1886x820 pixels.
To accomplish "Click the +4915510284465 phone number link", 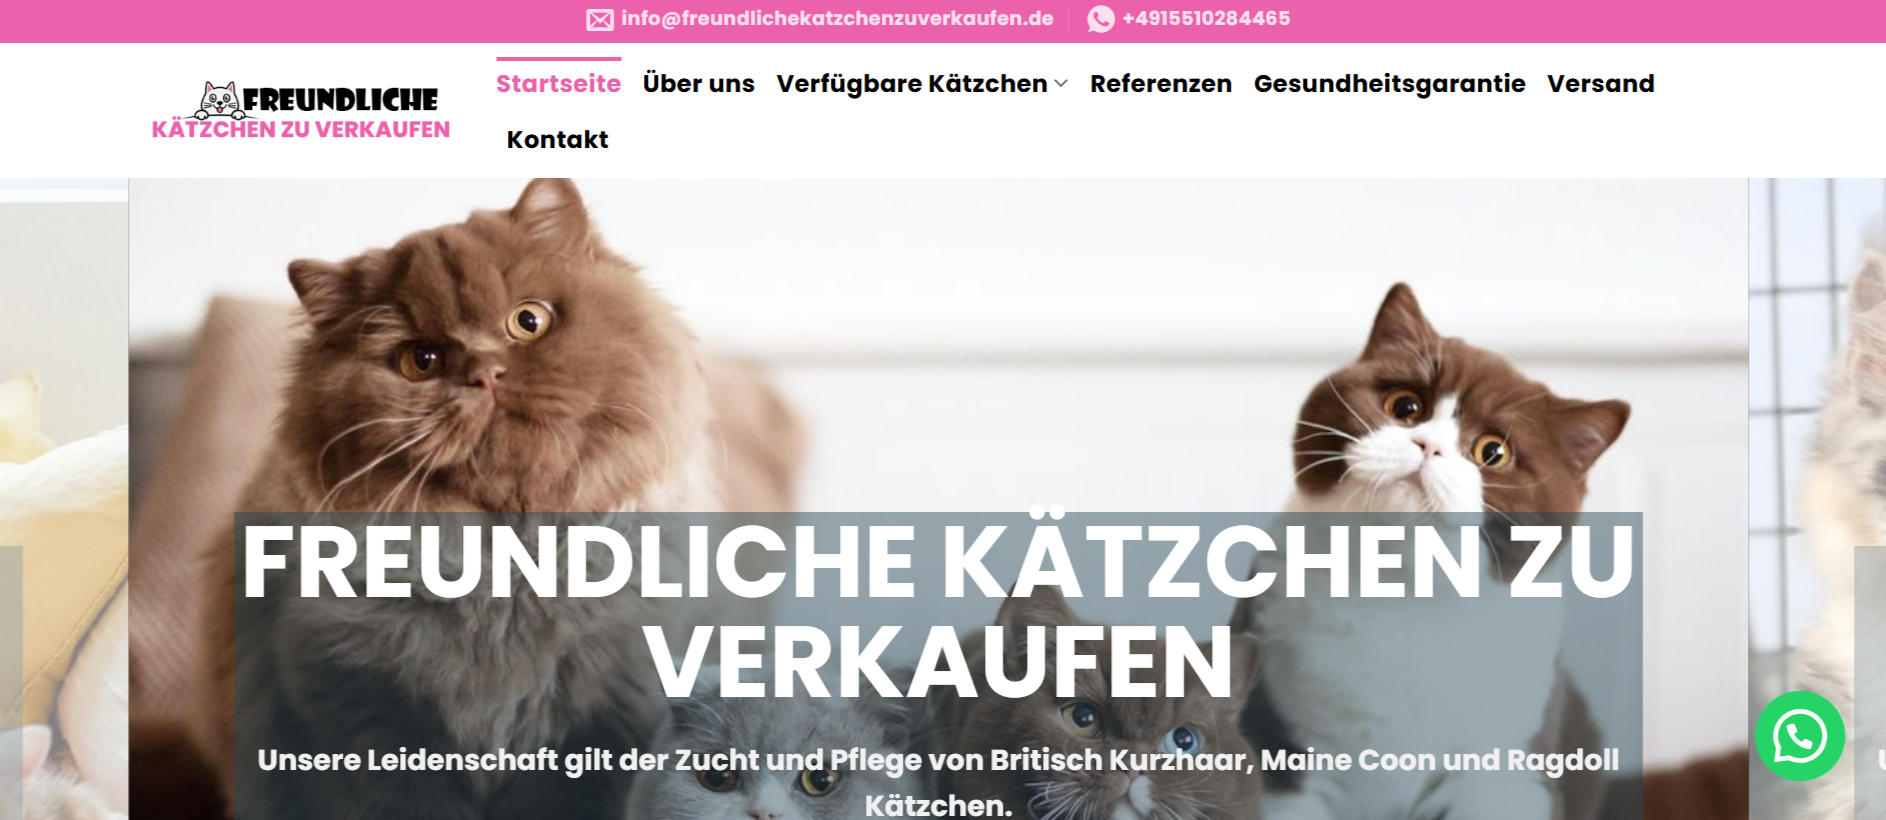I will (x=1206, y=19).
